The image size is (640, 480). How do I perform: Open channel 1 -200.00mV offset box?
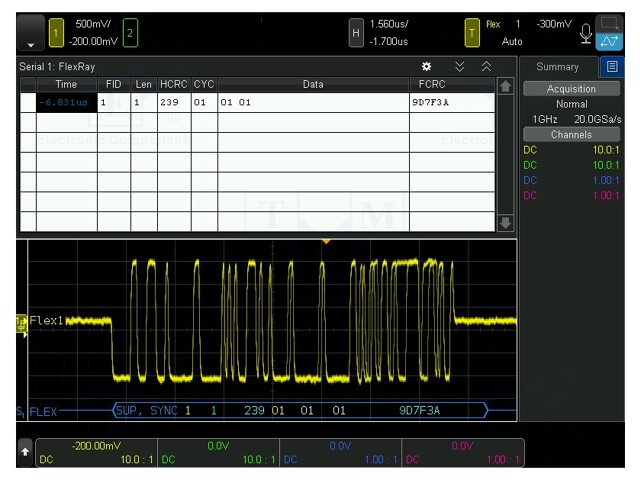coord(96,453)
